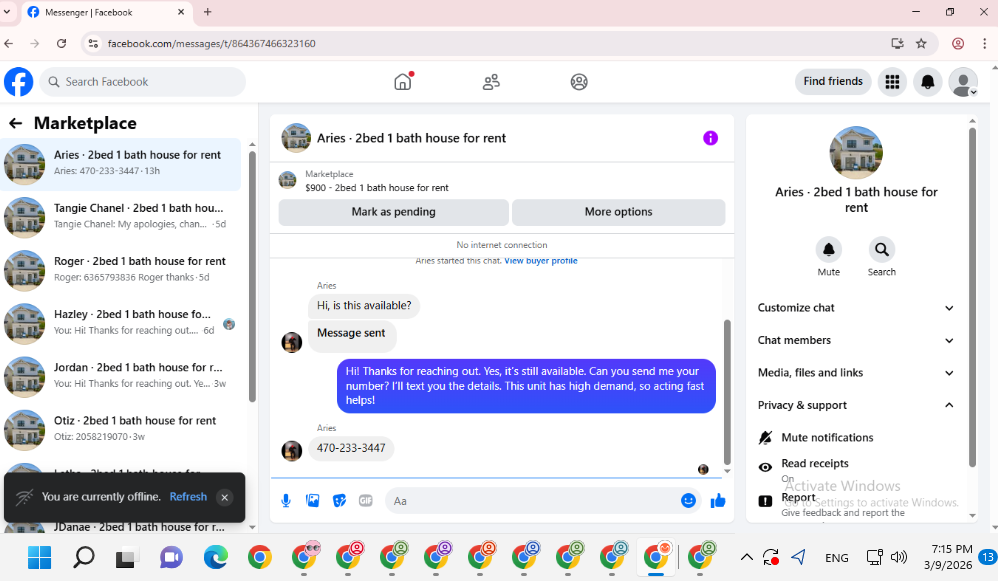Click the chat details panel scrollbar

point(973,297)
